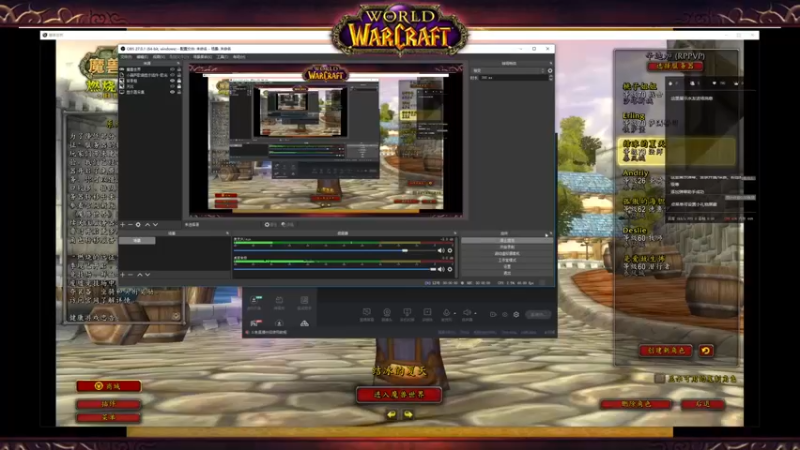Image resolution: width=800 pixels, height=450 pixels.
Task: Select the scene item in OBS Scenes panel
Action: tap(137, 240)
